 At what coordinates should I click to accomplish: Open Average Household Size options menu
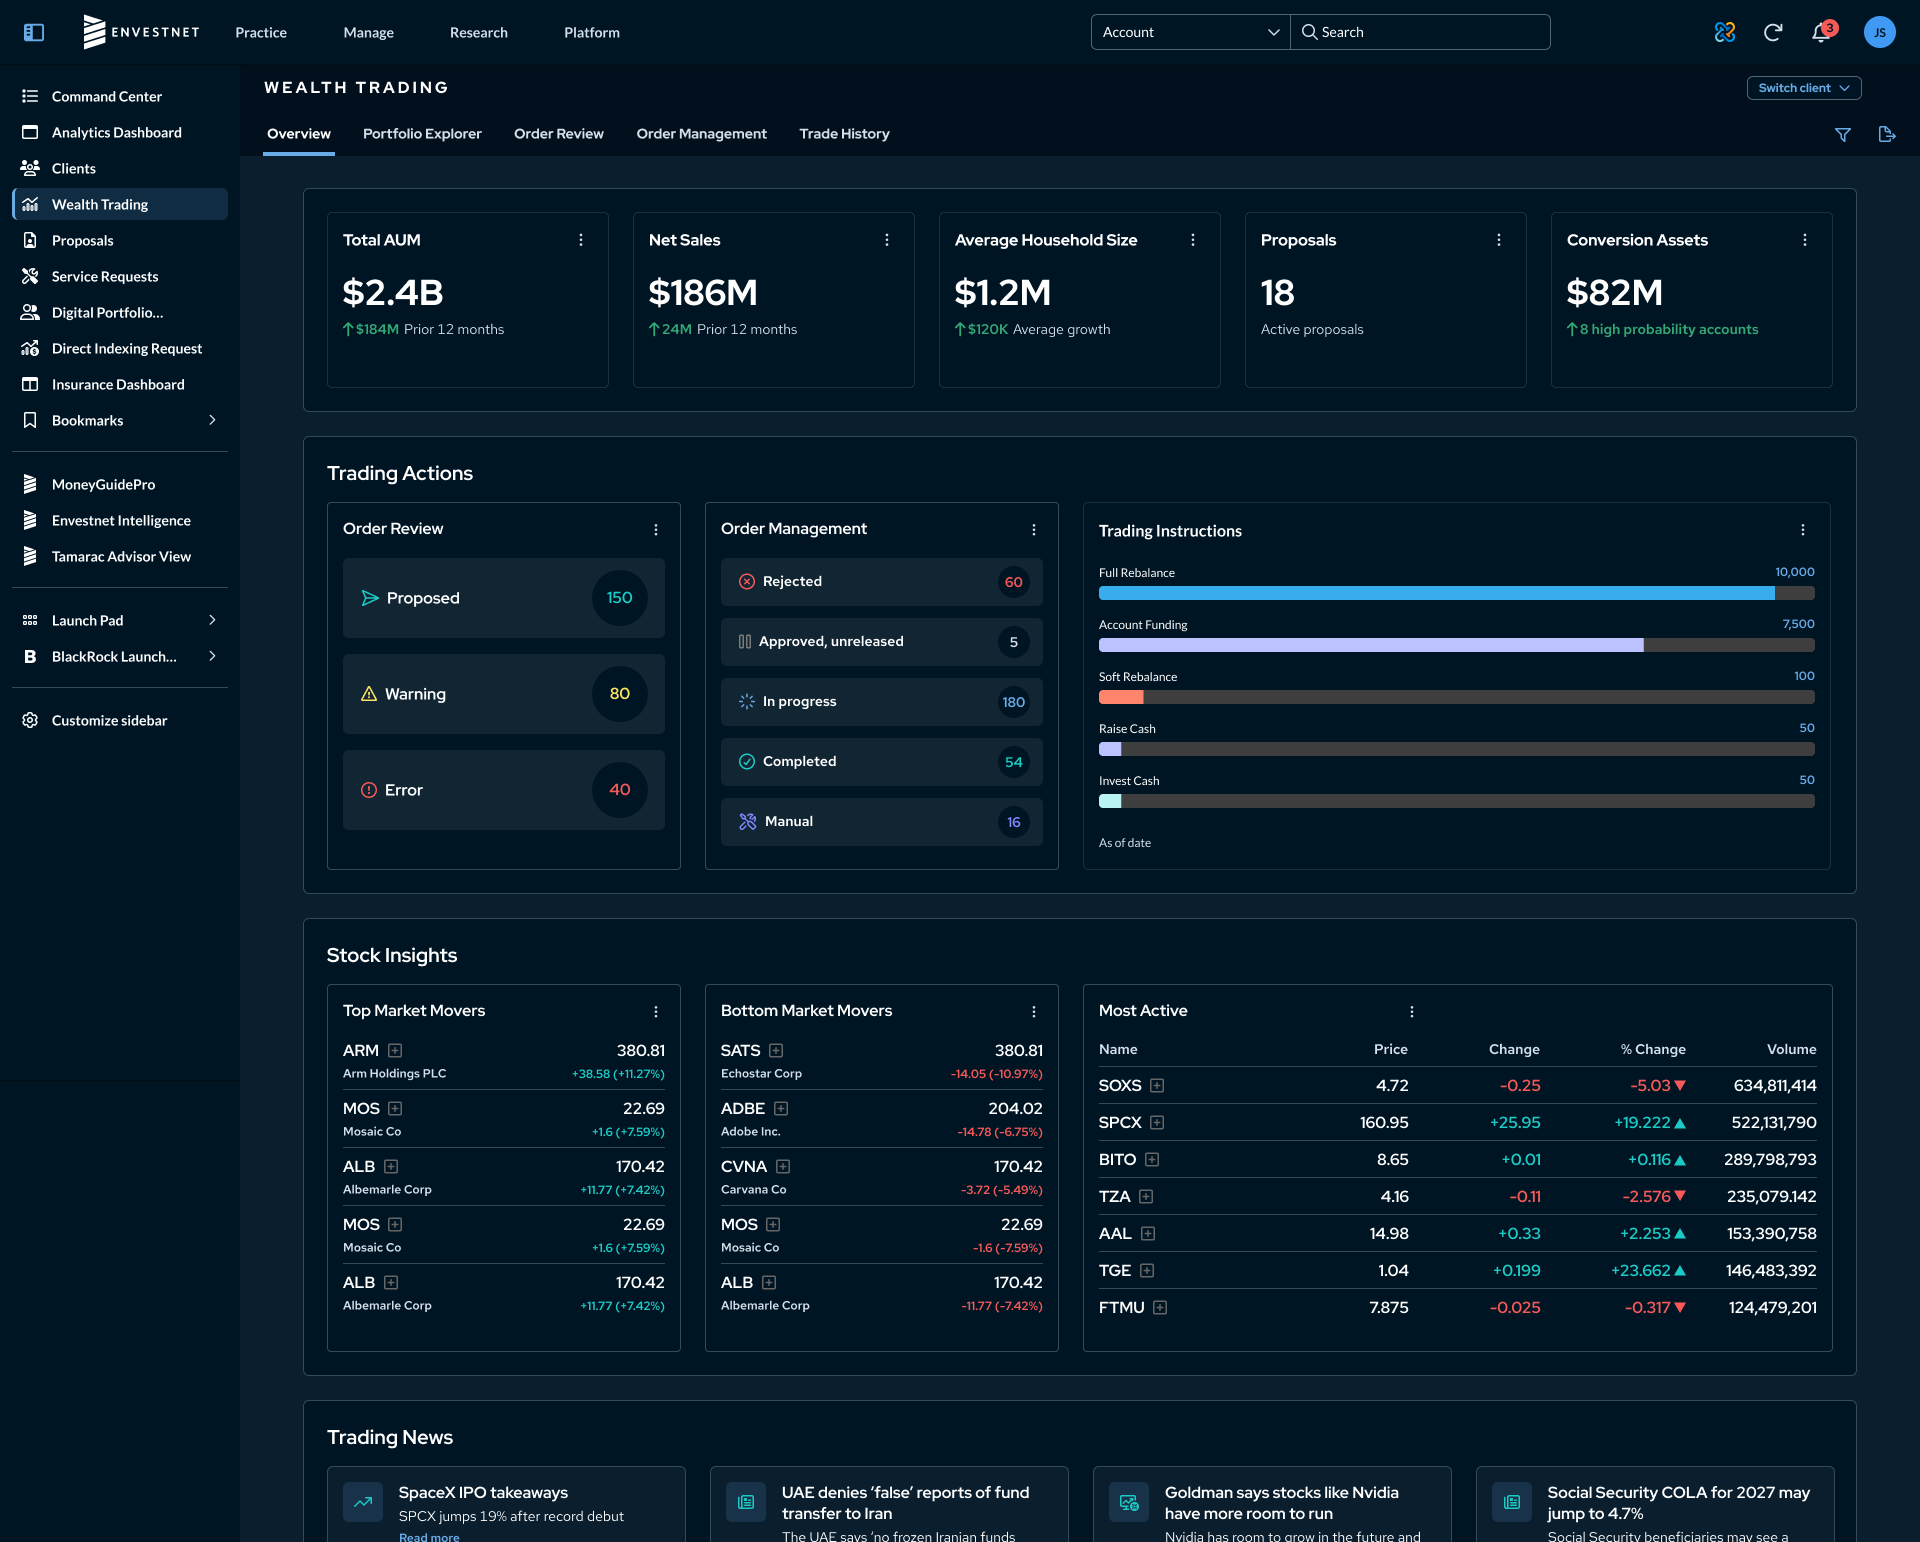[1193, 240]
